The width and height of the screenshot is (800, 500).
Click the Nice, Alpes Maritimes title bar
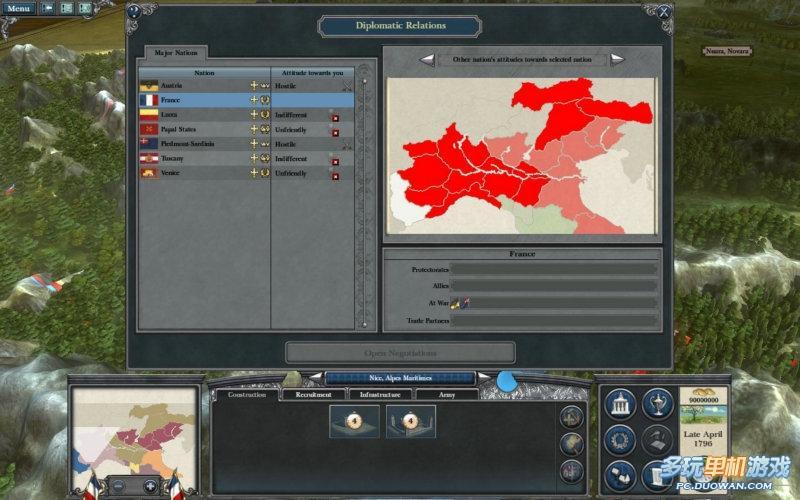tap(401, 378)
